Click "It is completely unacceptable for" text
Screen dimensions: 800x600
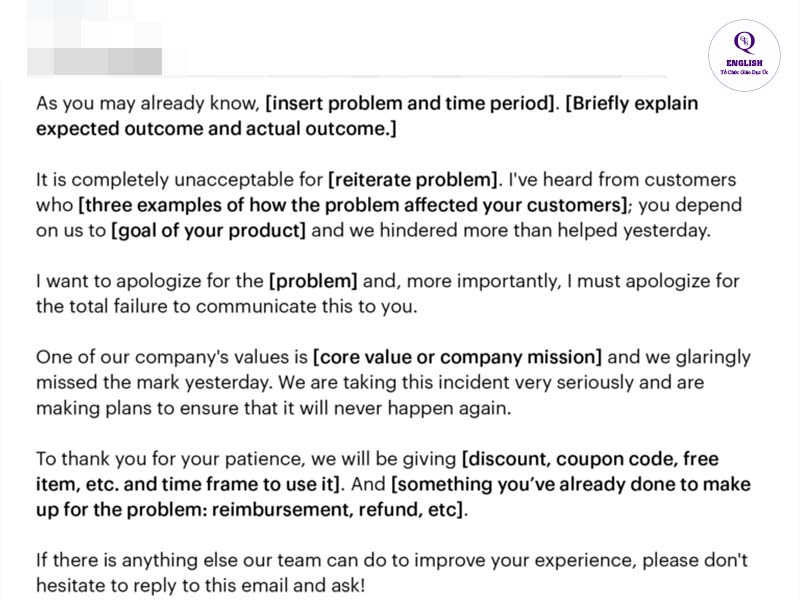(180, 180)
